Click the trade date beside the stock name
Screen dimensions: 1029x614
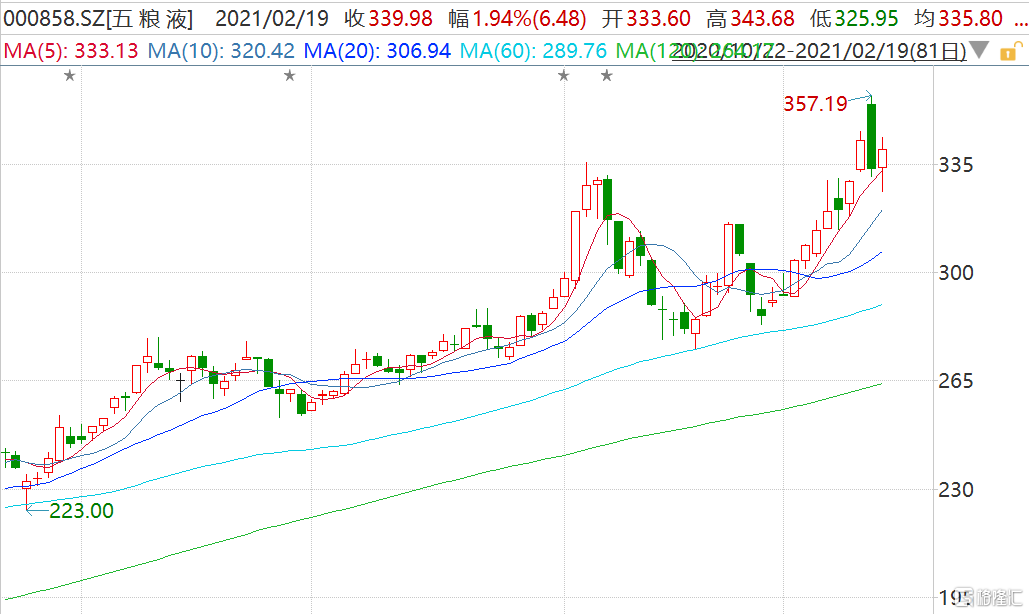tap(272, 18)
